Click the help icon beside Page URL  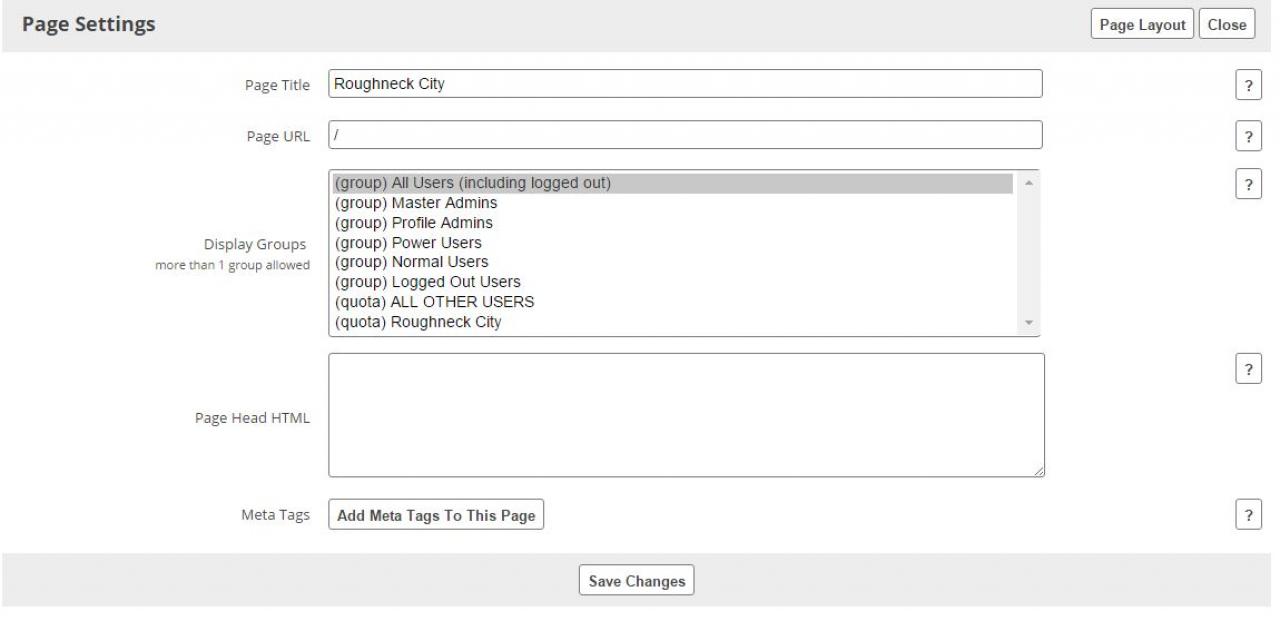(1247, 136)
